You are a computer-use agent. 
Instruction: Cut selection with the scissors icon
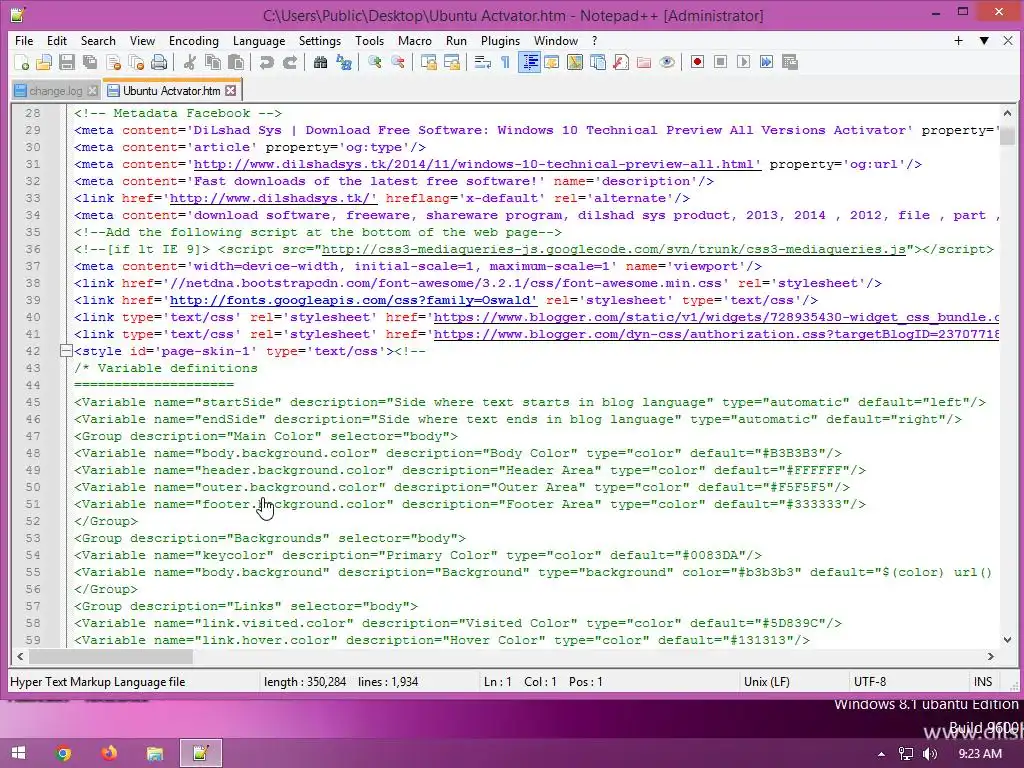[x=189, y=62]
